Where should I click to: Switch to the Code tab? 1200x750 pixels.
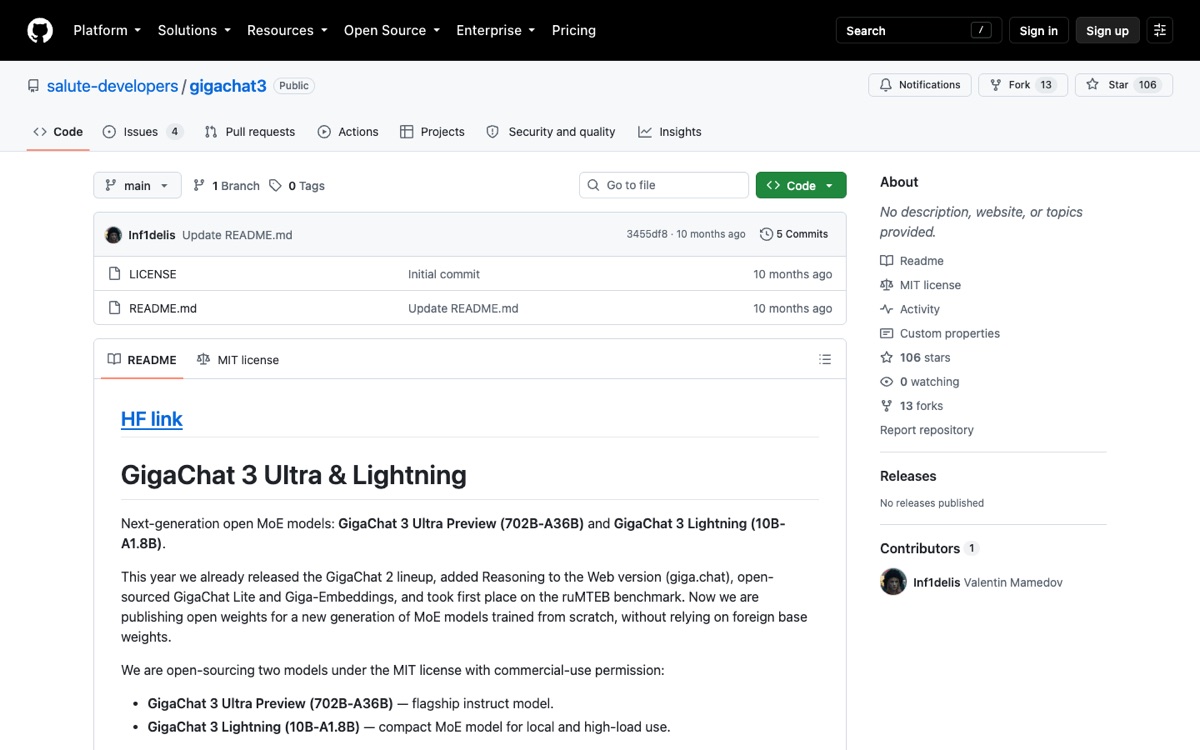58,132
